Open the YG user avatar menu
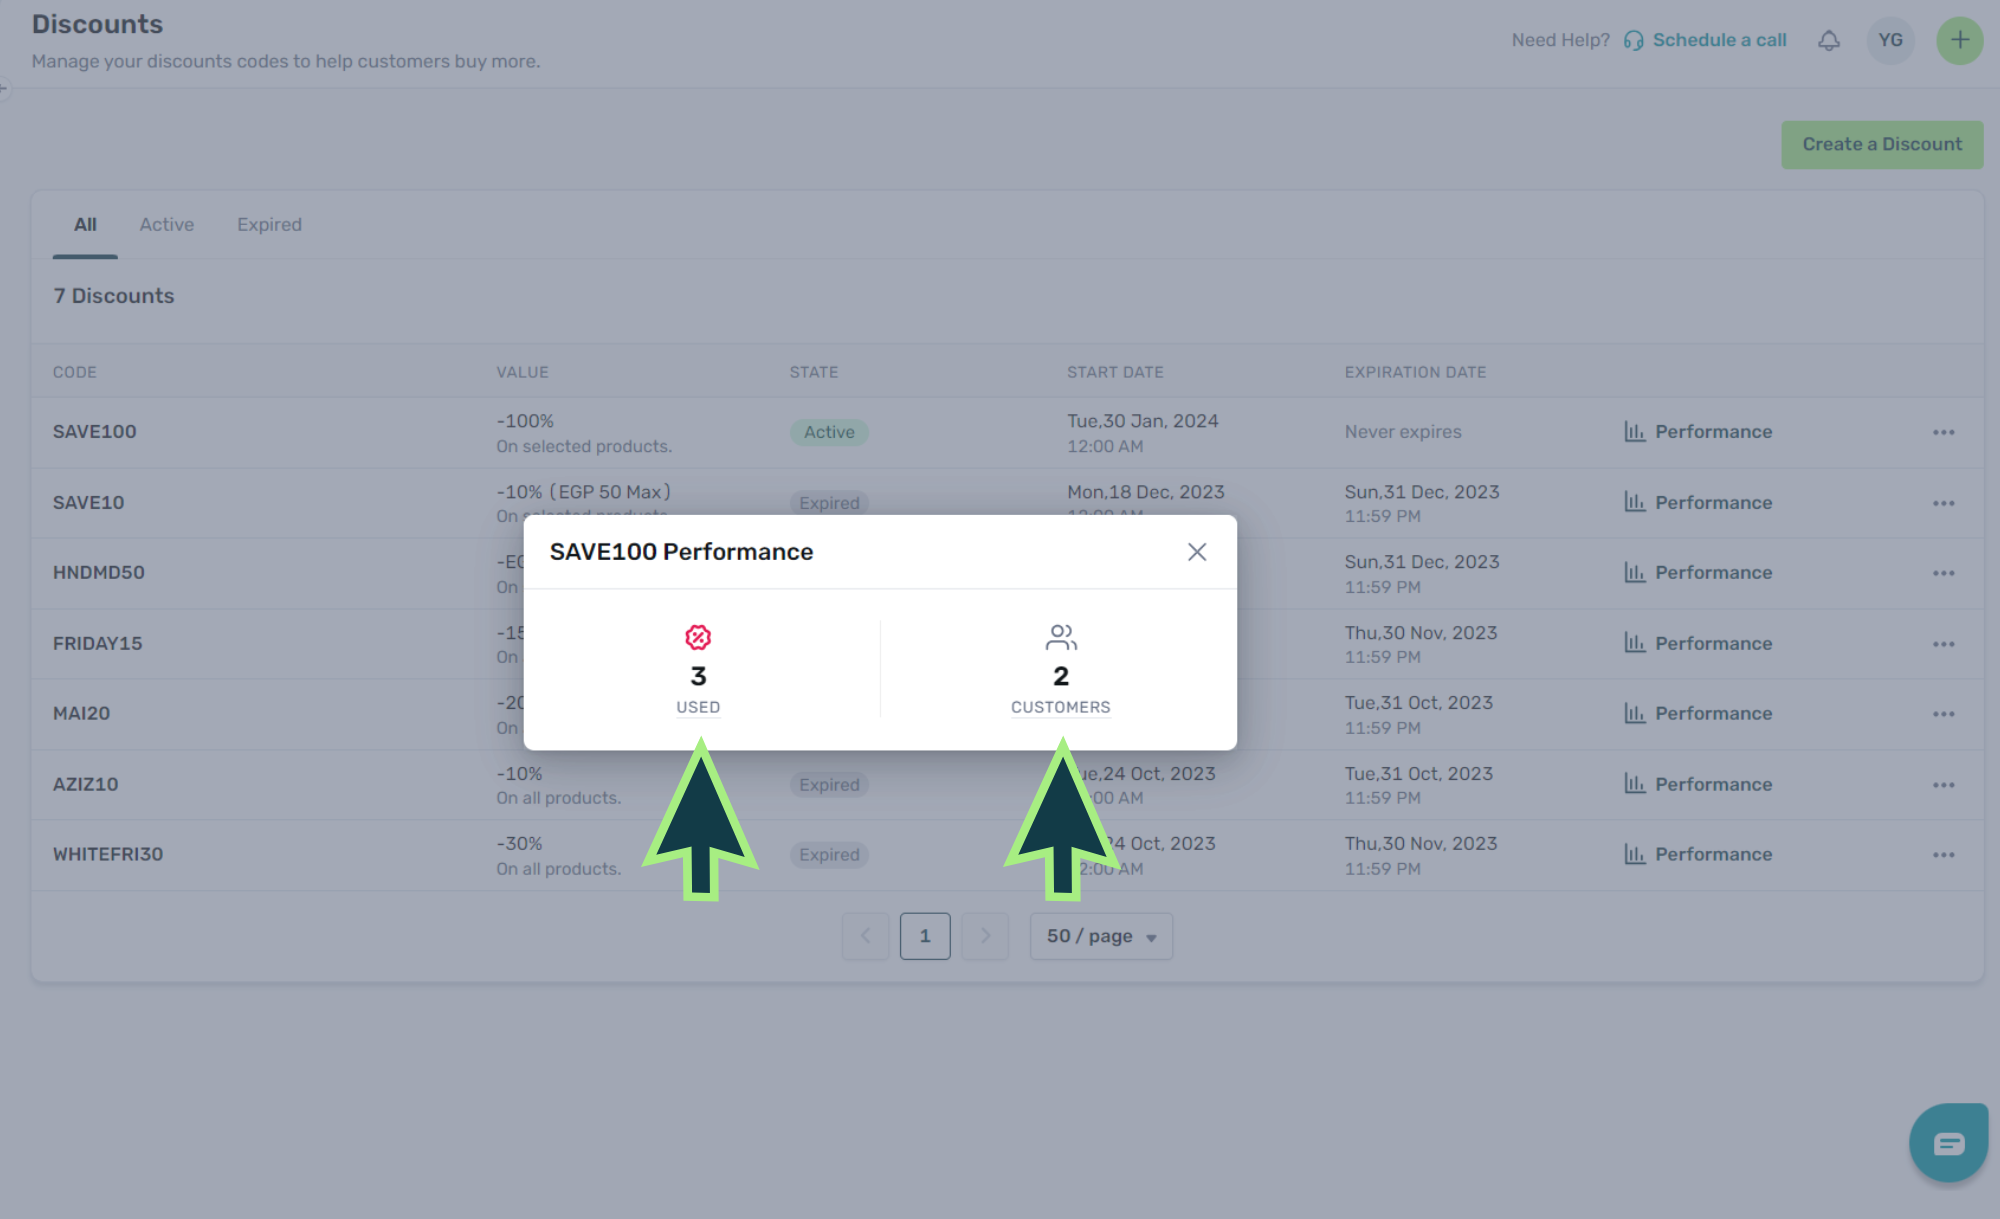This screenshot has height=1219, width=2000. coord(1889,40)
